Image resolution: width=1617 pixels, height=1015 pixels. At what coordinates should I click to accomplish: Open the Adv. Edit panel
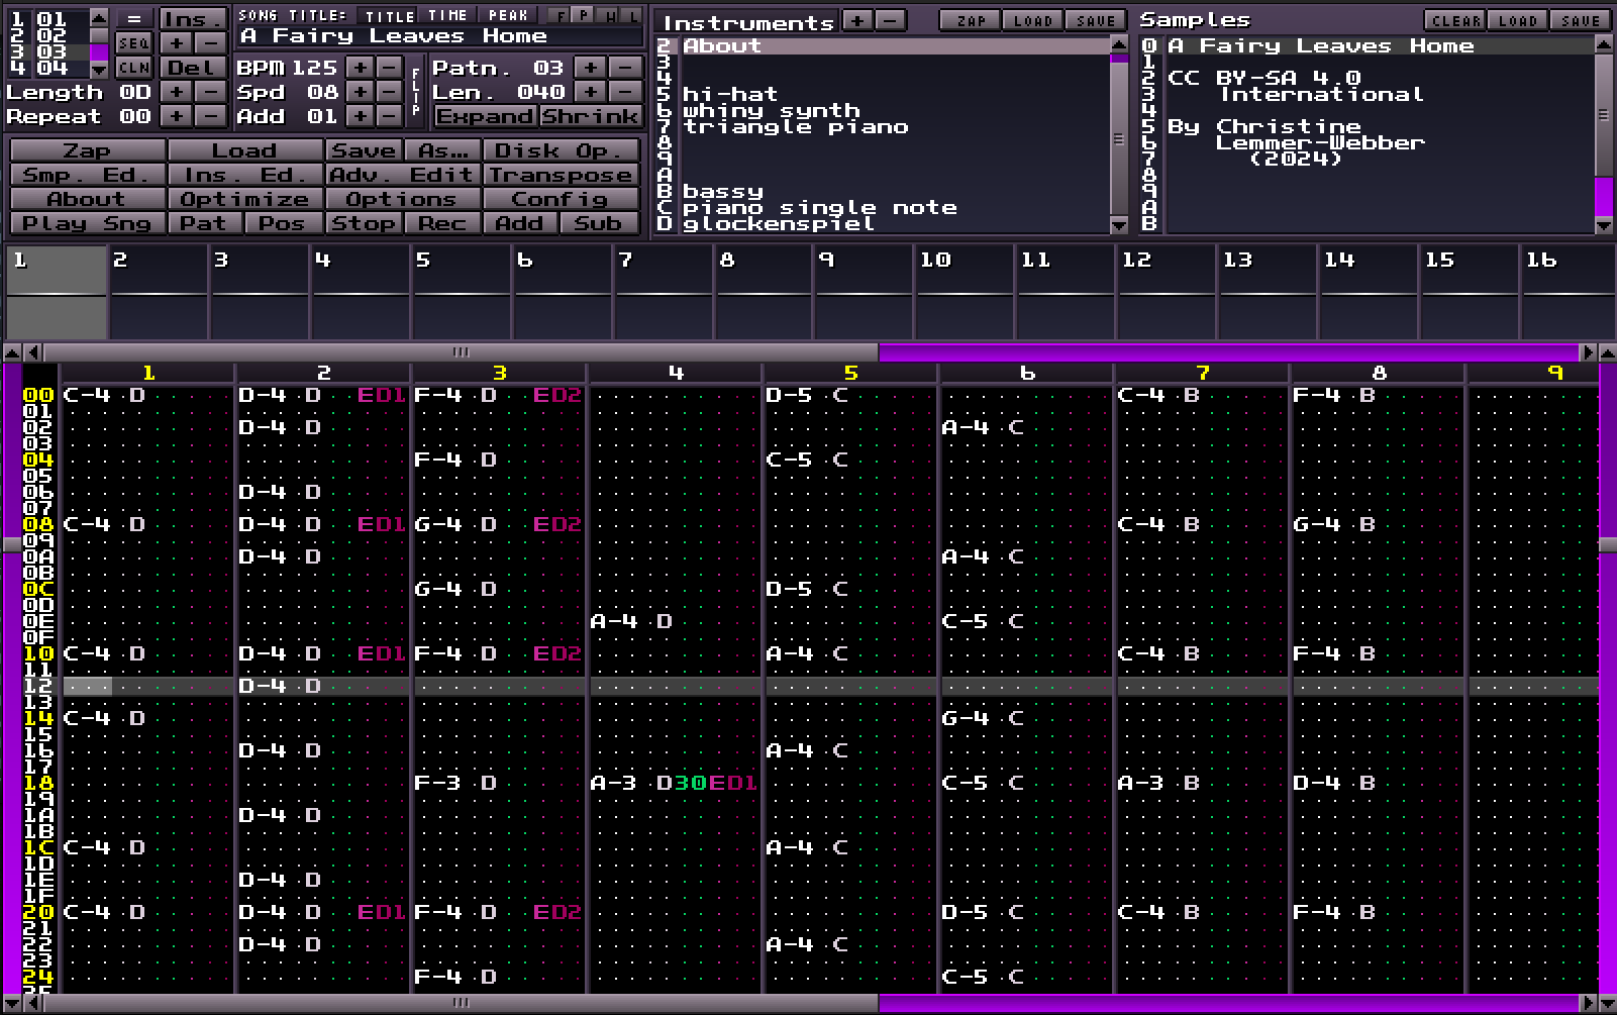pos(403,174)
